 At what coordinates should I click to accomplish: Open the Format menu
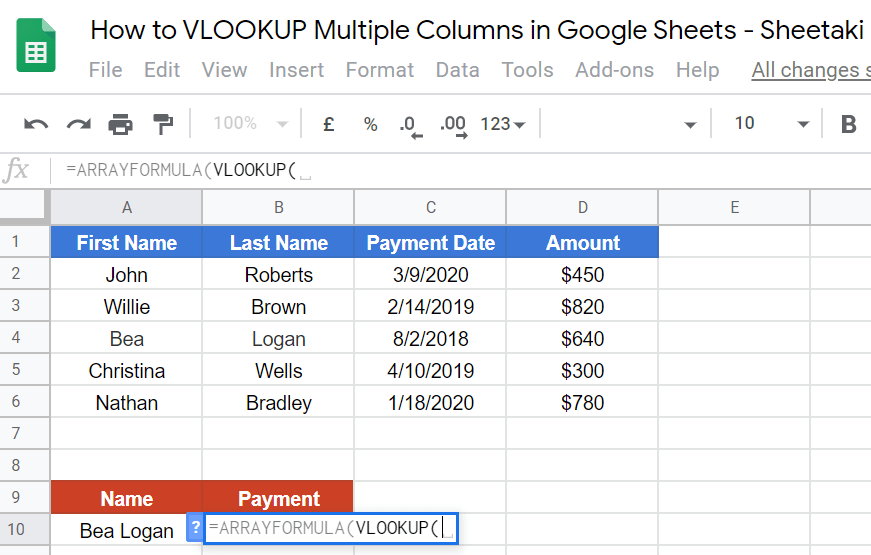click(x=380, y=70)
